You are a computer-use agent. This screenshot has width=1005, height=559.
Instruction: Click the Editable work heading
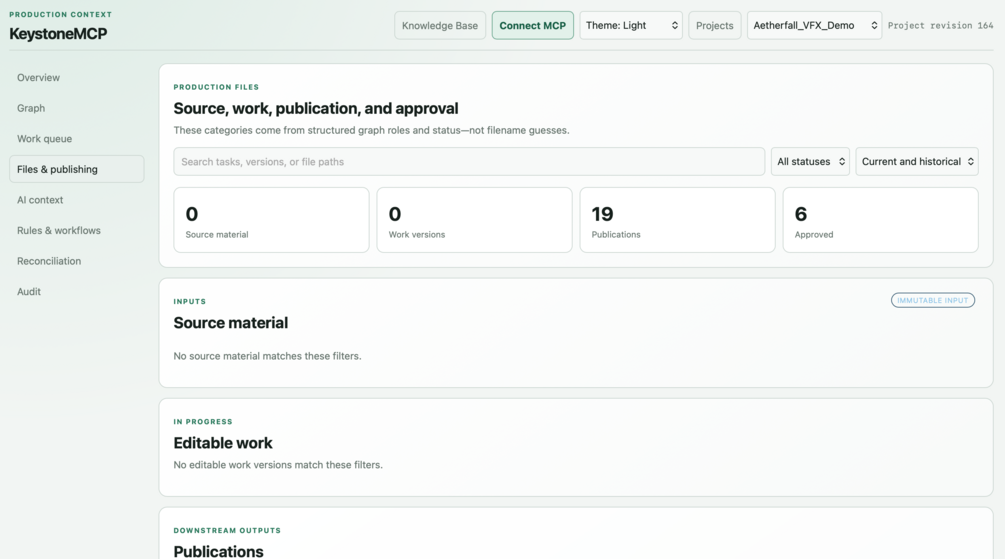coord(223,443)
